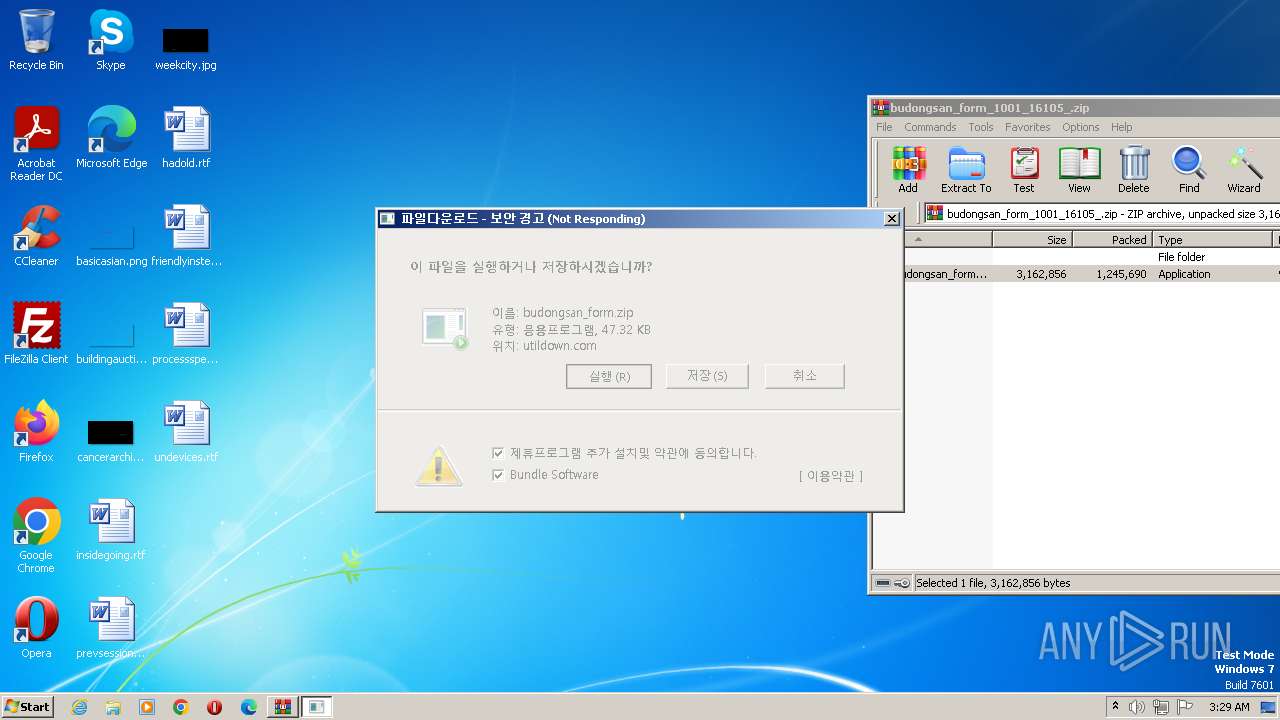Select Acrobat Reader DC desktop shortcut
1280x720 pixels.
click(x=36, y=144)
